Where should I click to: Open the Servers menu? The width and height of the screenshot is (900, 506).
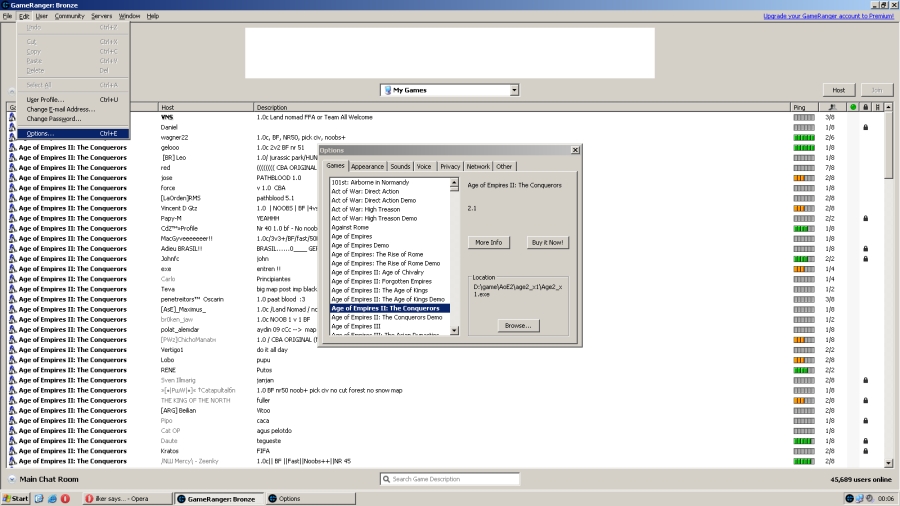tap(101, 16)
